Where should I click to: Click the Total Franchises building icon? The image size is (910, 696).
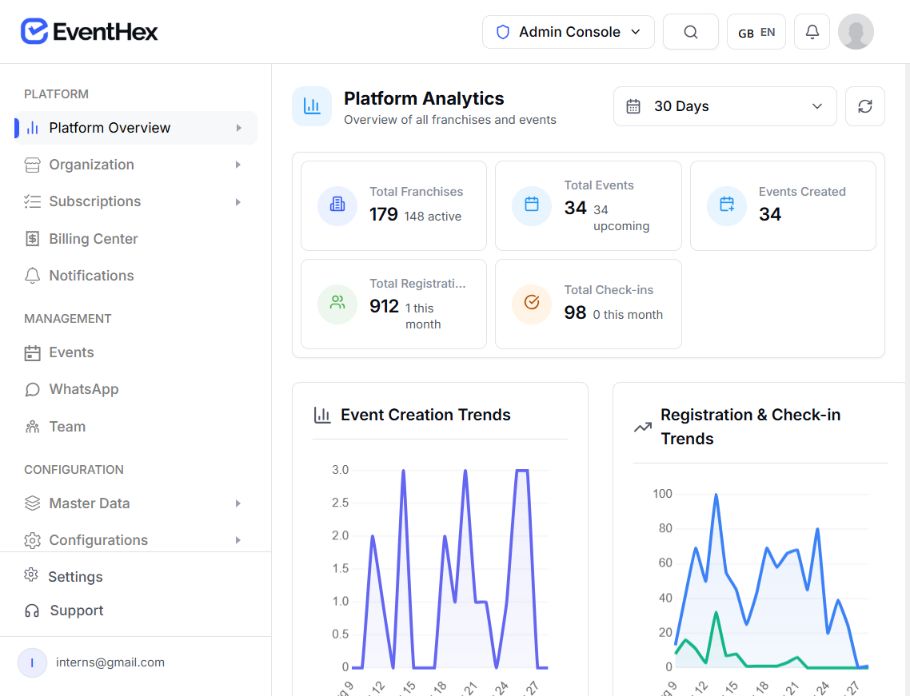337,204
